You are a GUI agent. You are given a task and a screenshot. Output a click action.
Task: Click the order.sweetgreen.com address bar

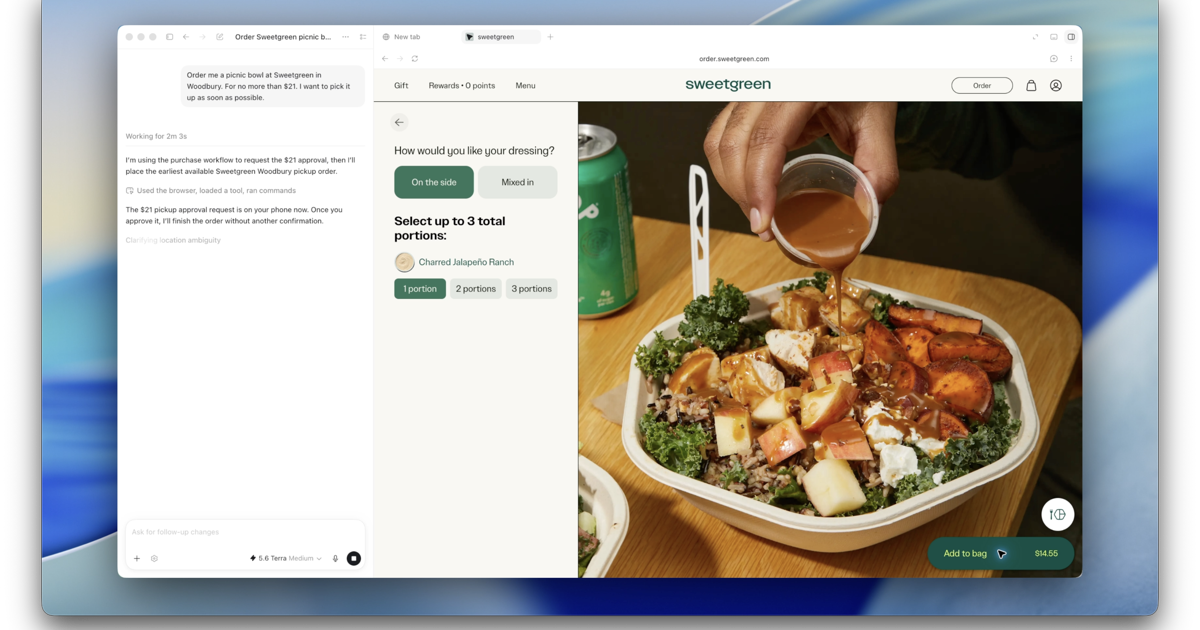click(734, 59)
